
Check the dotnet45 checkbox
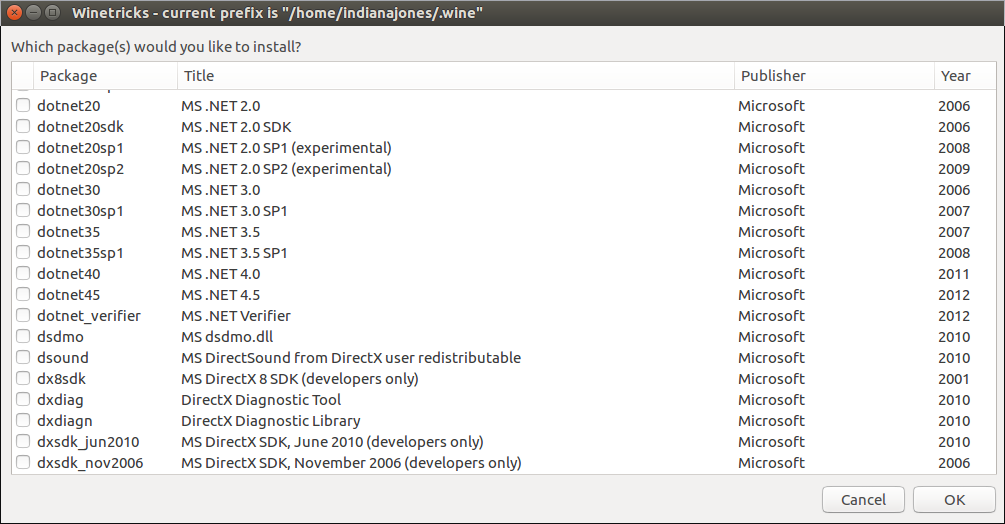[x=23, y=295]
